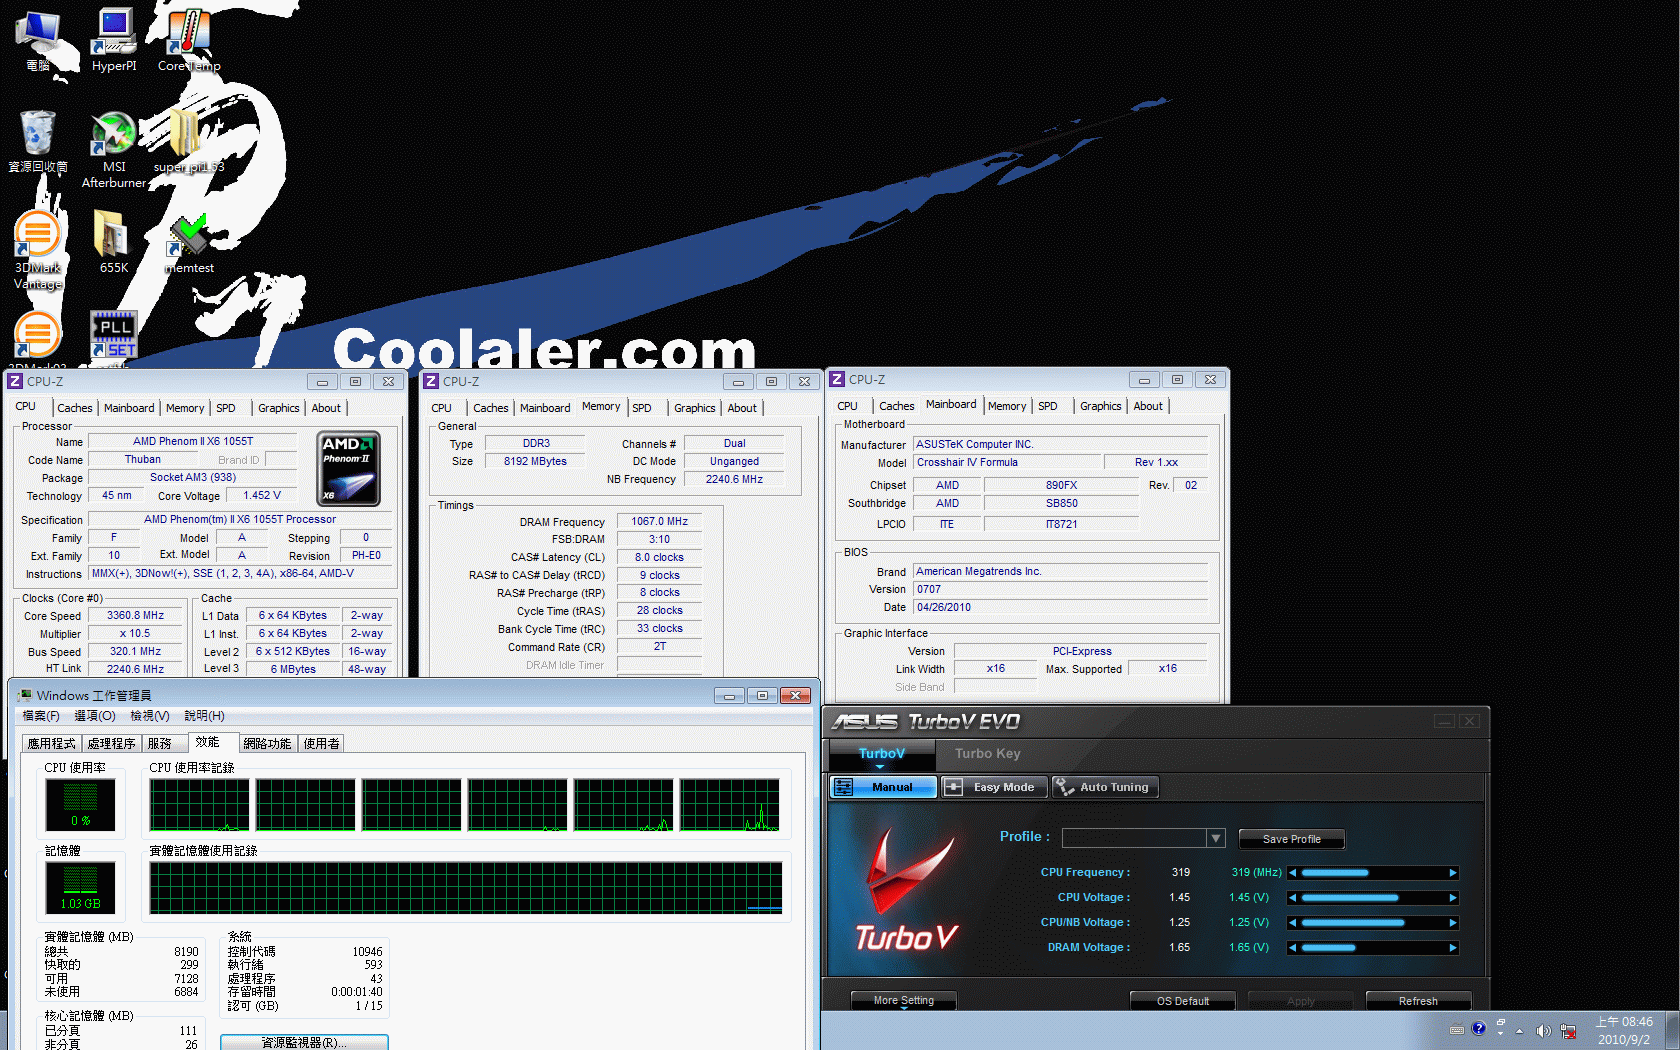Decrease CPU/NB Voltage with left arrow
The image size is (1680, 1050).
[1293, 923]
